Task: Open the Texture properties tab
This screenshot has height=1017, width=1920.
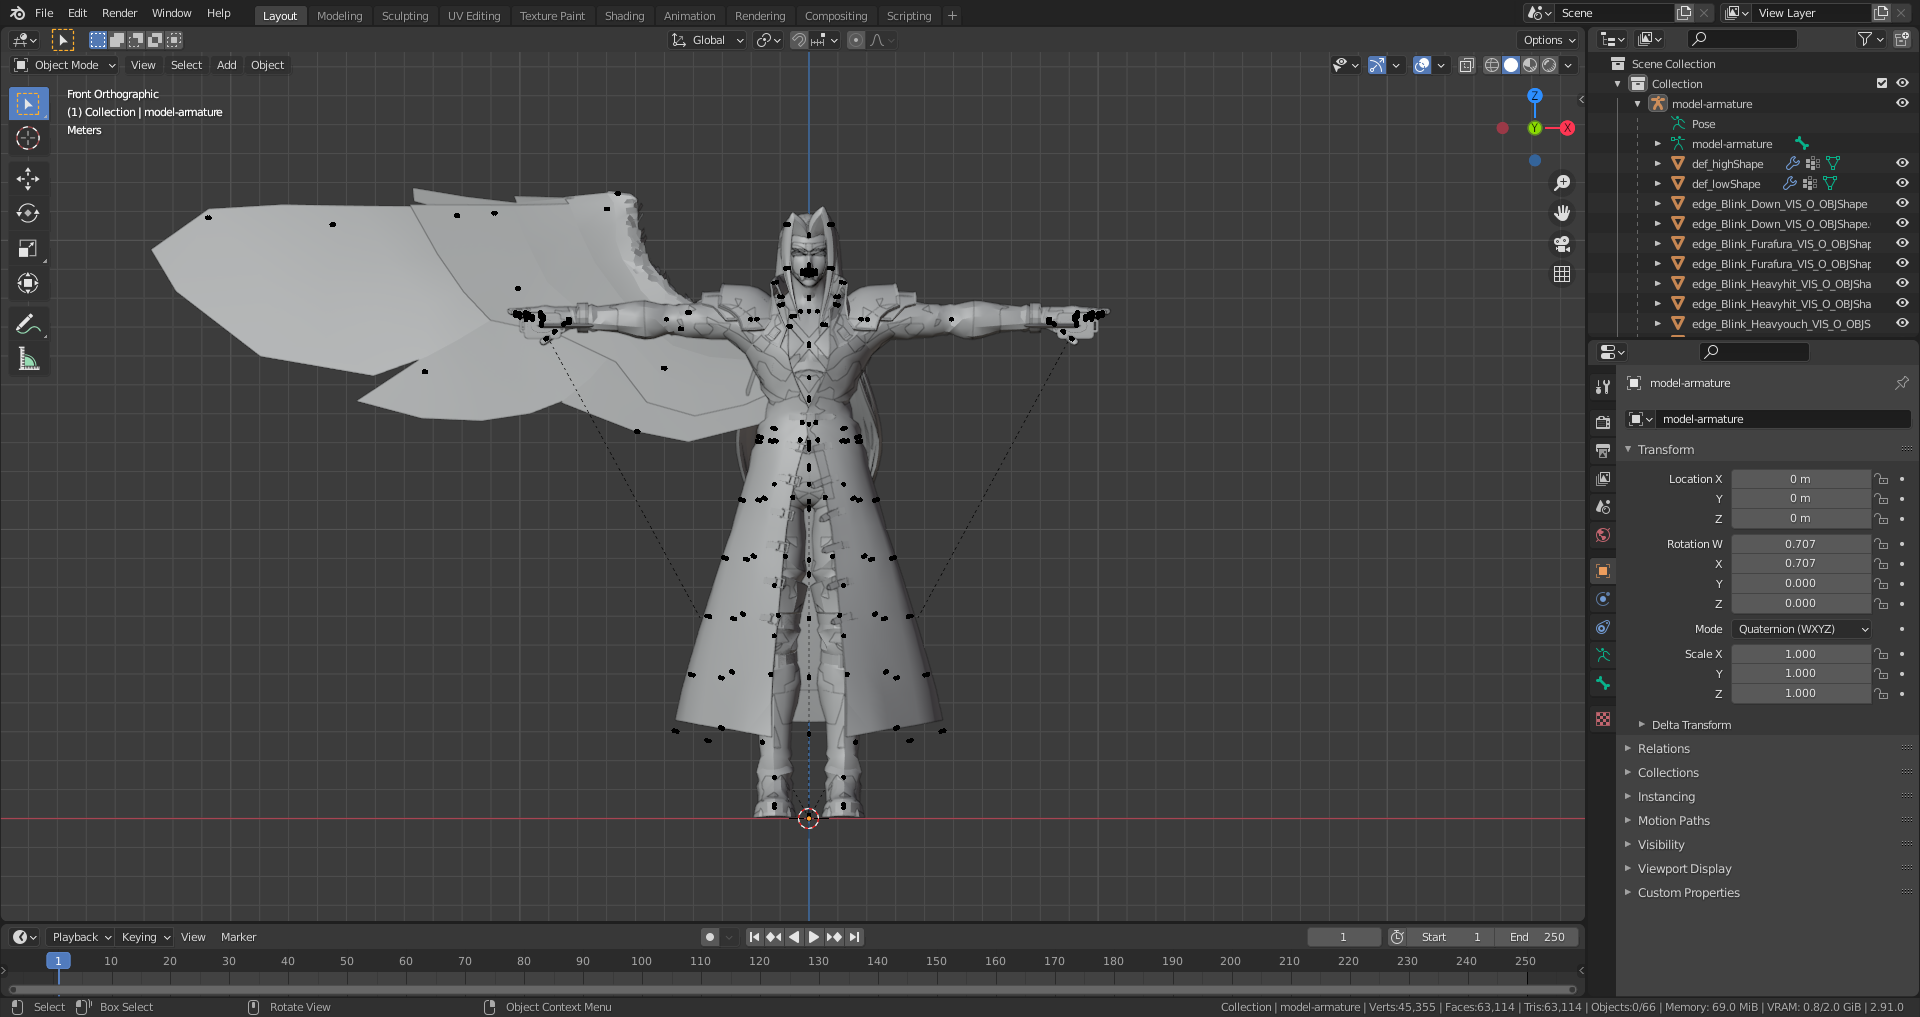Action: (1603, 719)
